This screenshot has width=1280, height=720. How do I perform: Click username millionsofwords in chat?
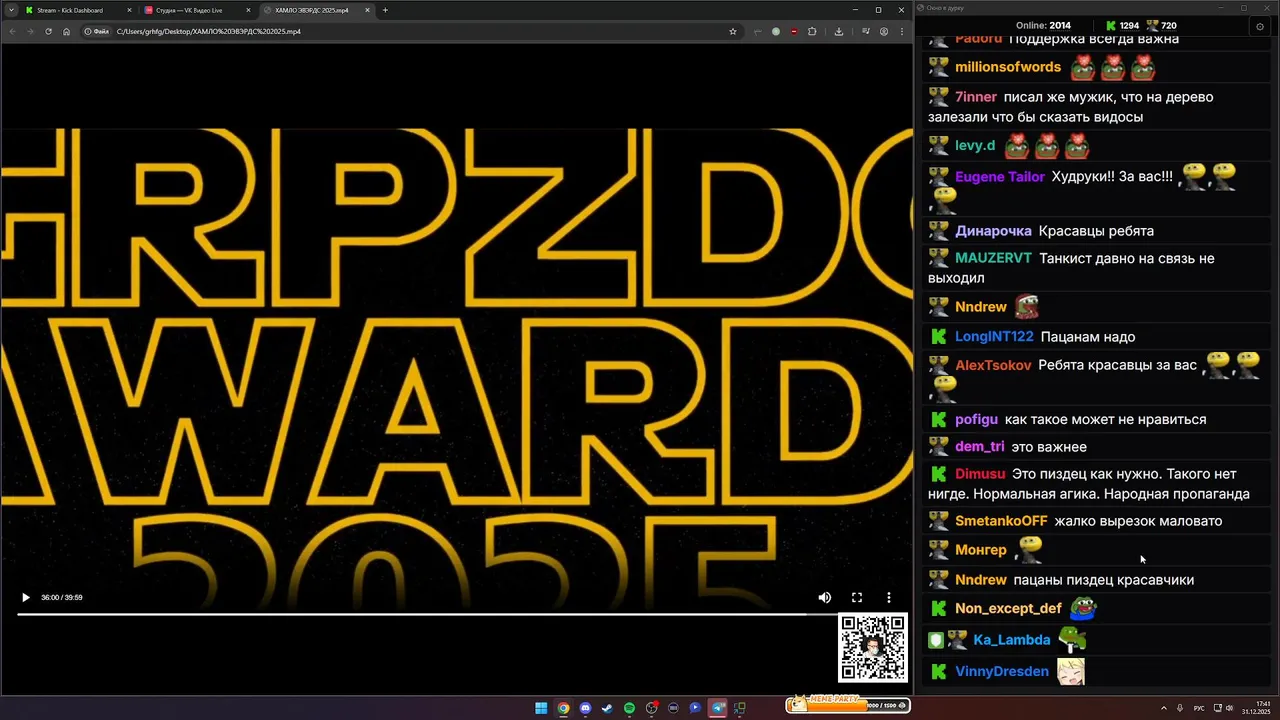tap(1008, 67)
